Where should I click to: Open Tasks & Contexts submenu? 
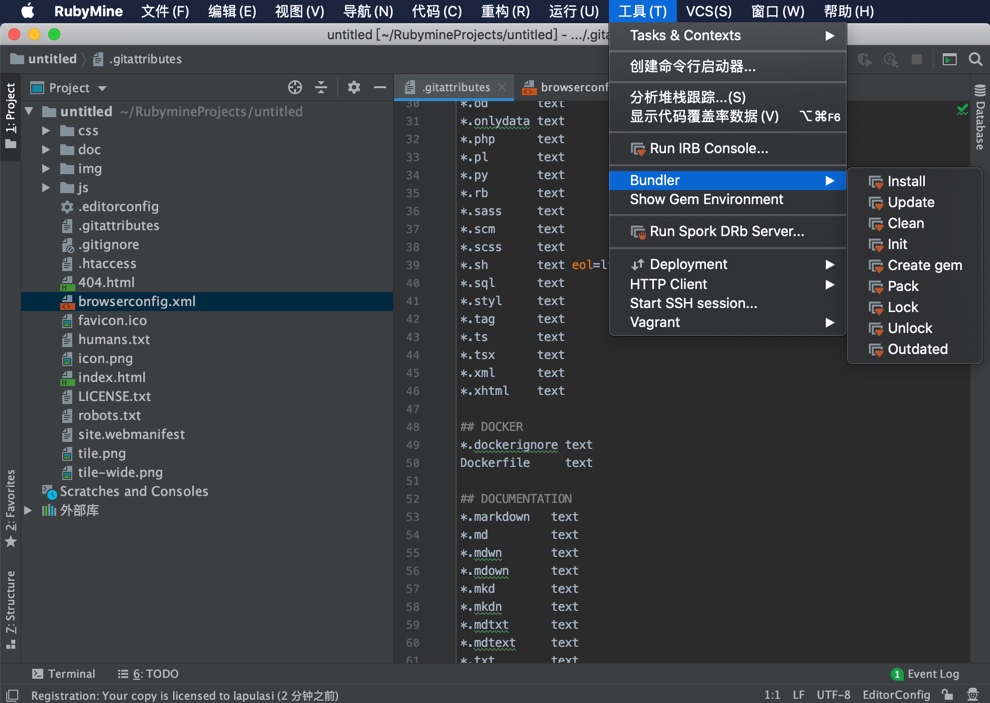pos(727,35)
